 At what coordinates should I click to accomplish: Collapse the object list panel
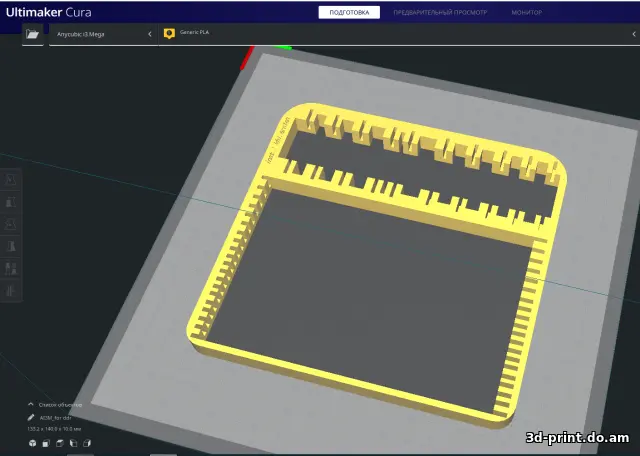[31, 405]
